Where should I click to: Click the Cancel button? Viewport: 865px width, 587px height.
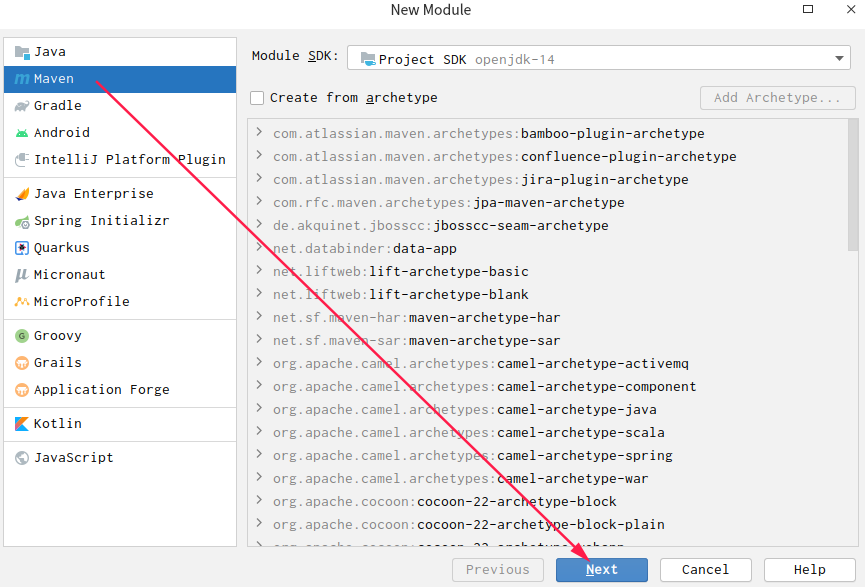(706, 570)
